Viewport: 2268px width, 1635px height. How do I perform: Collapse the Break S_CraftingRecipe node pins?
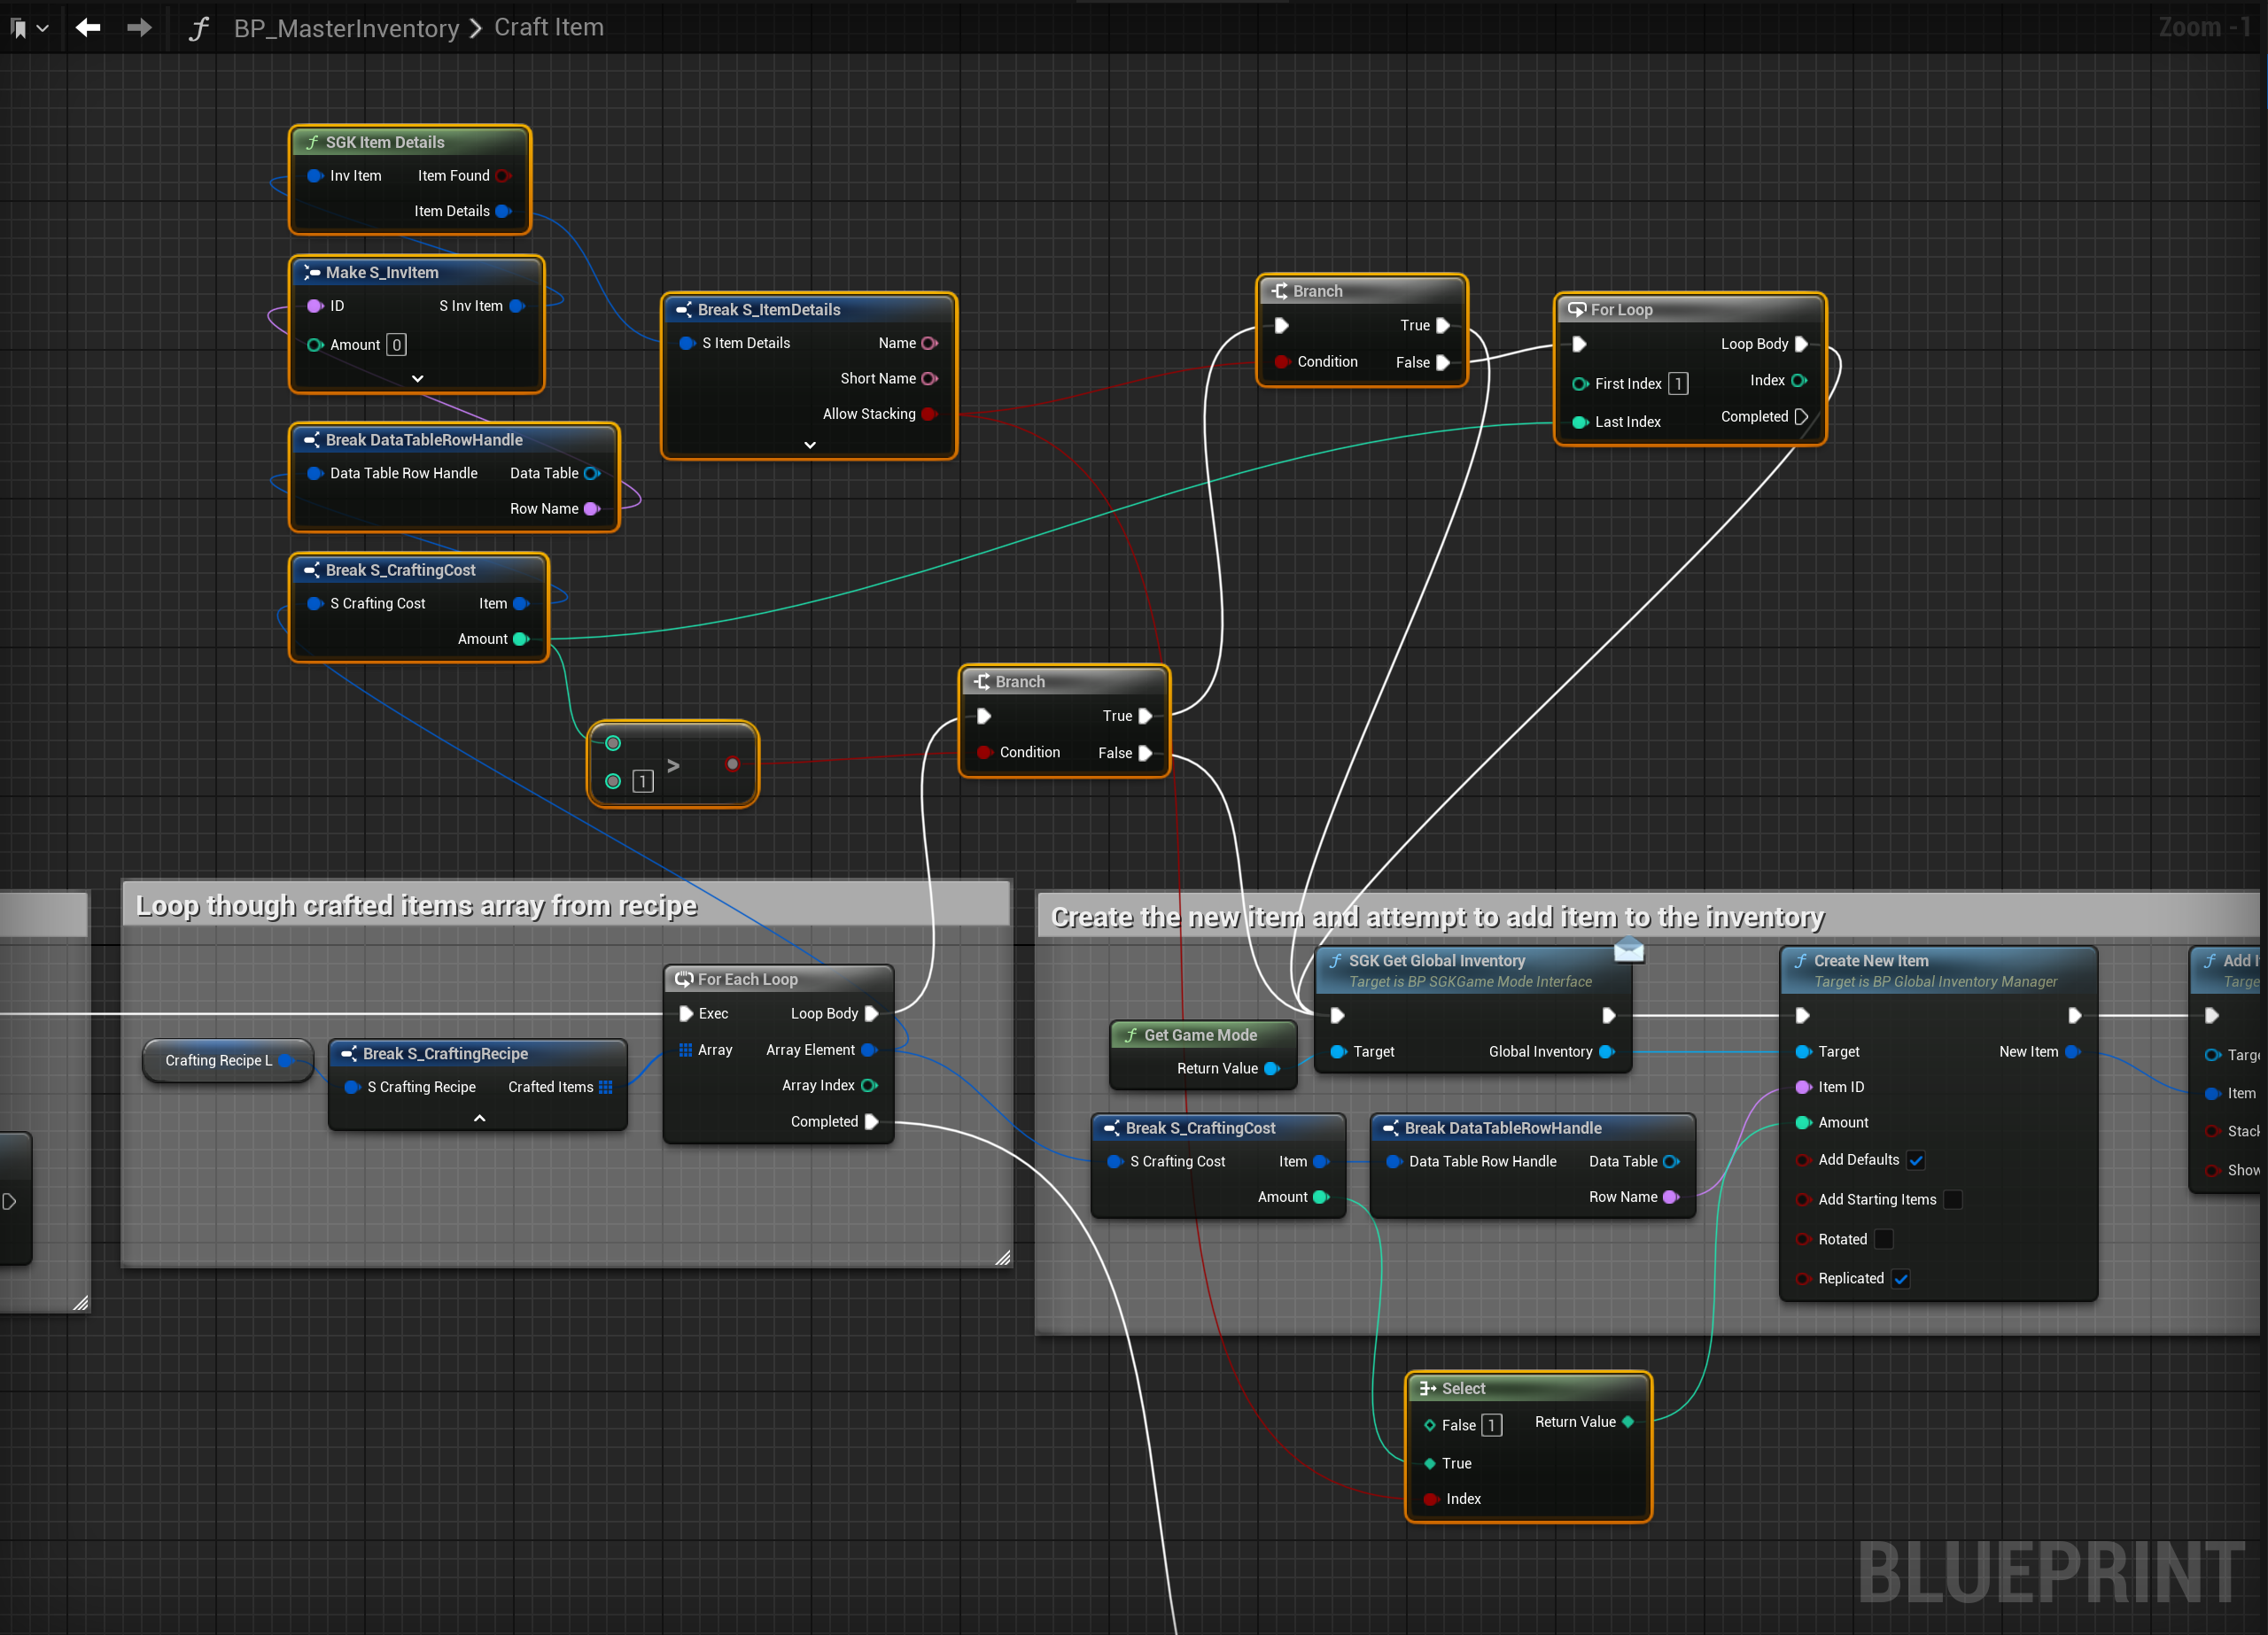479,1118
